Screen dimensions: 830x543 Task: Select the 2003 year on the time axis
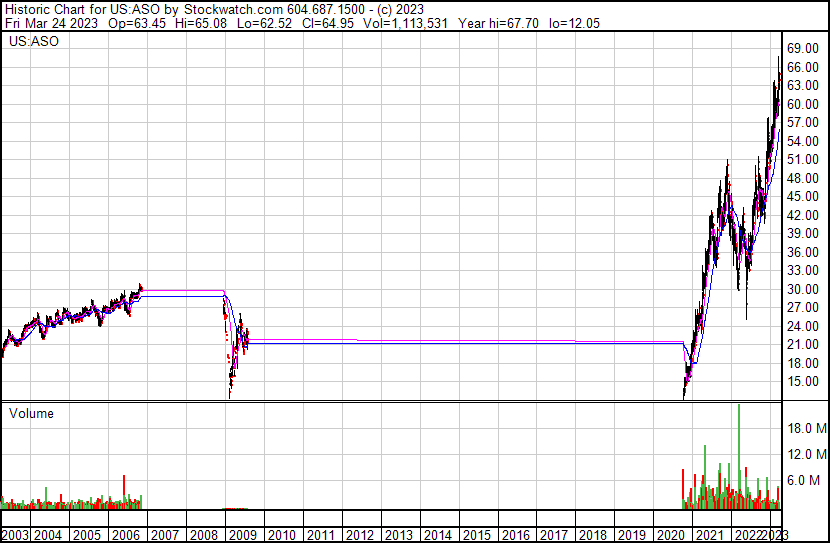pos(14,535)
